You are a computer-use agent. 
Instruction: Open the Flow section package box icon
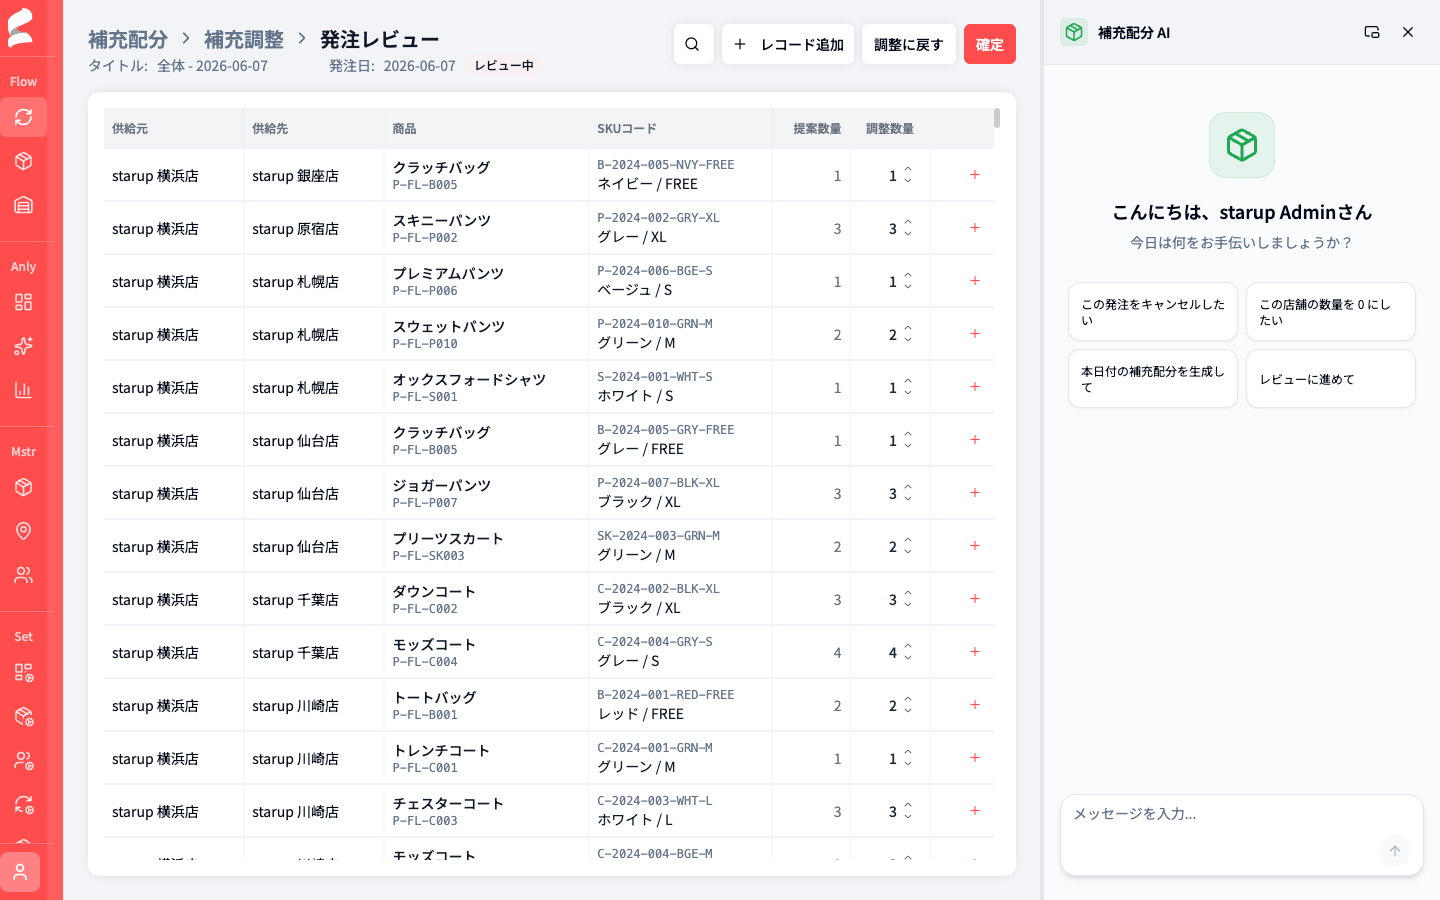tap(23, 161)
